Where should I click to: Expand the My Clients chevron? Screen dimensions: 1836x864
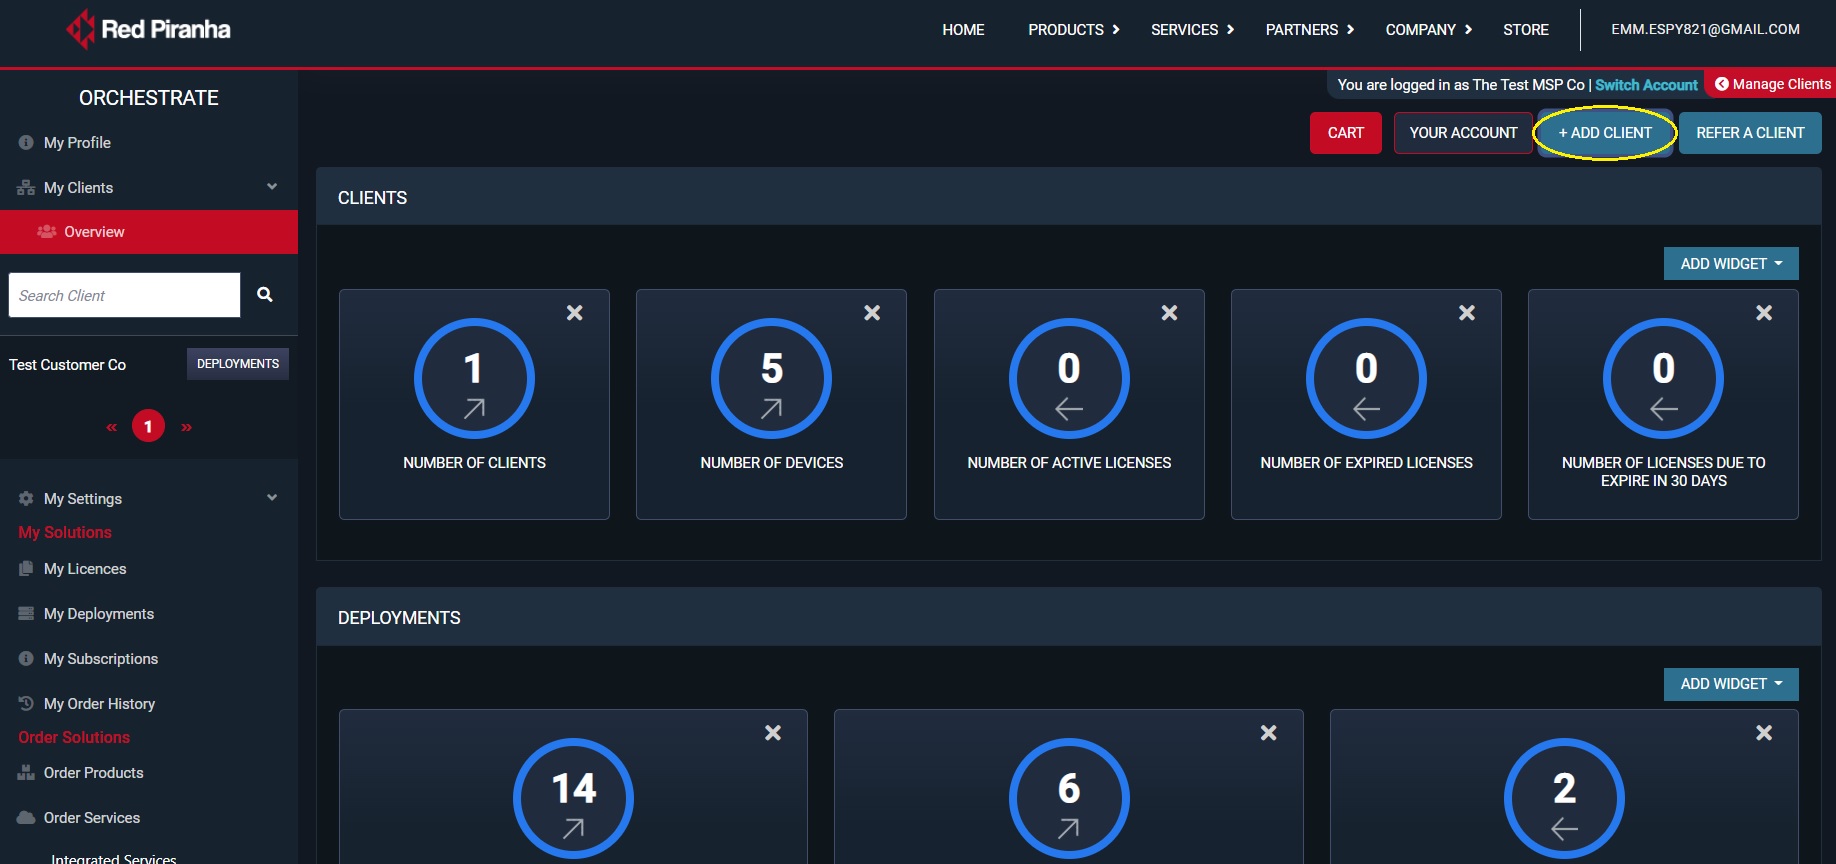click(x=272, y=187)
